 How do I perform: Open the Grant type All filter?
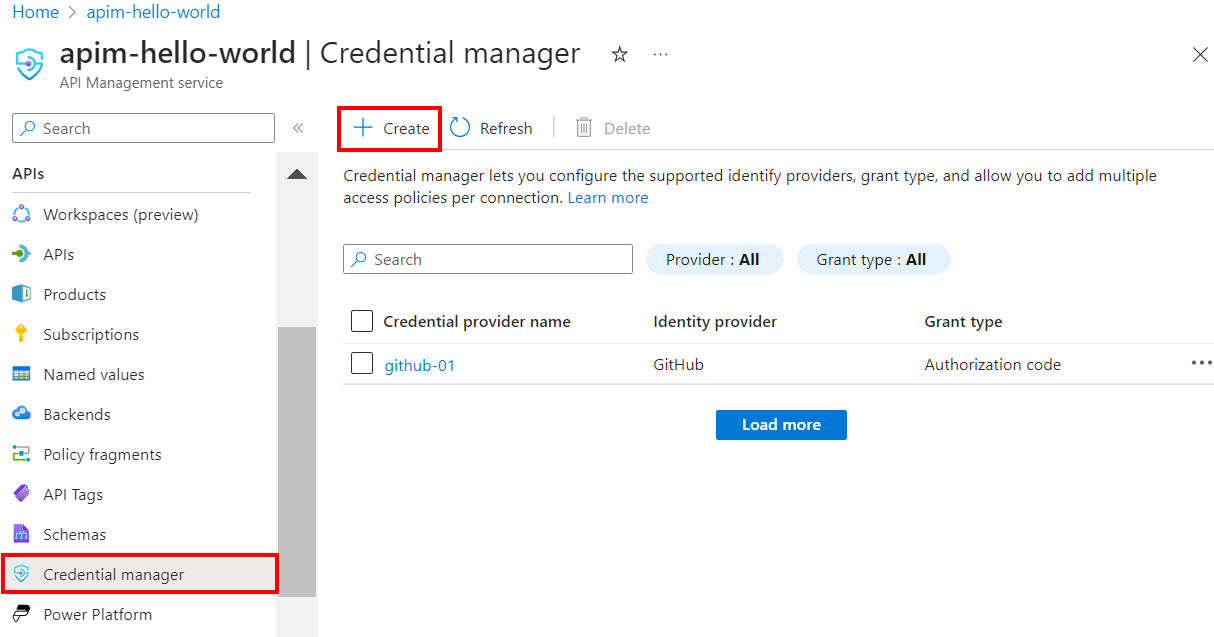(x=873, y=259)
